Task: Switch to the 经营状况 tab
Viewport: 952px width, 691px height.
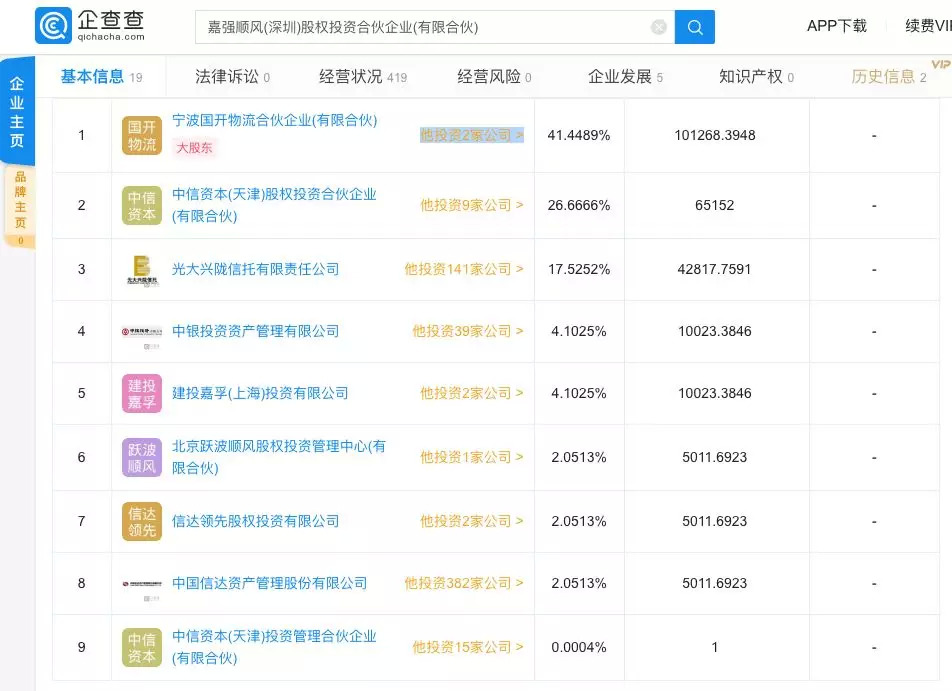Action: [363, 77]
